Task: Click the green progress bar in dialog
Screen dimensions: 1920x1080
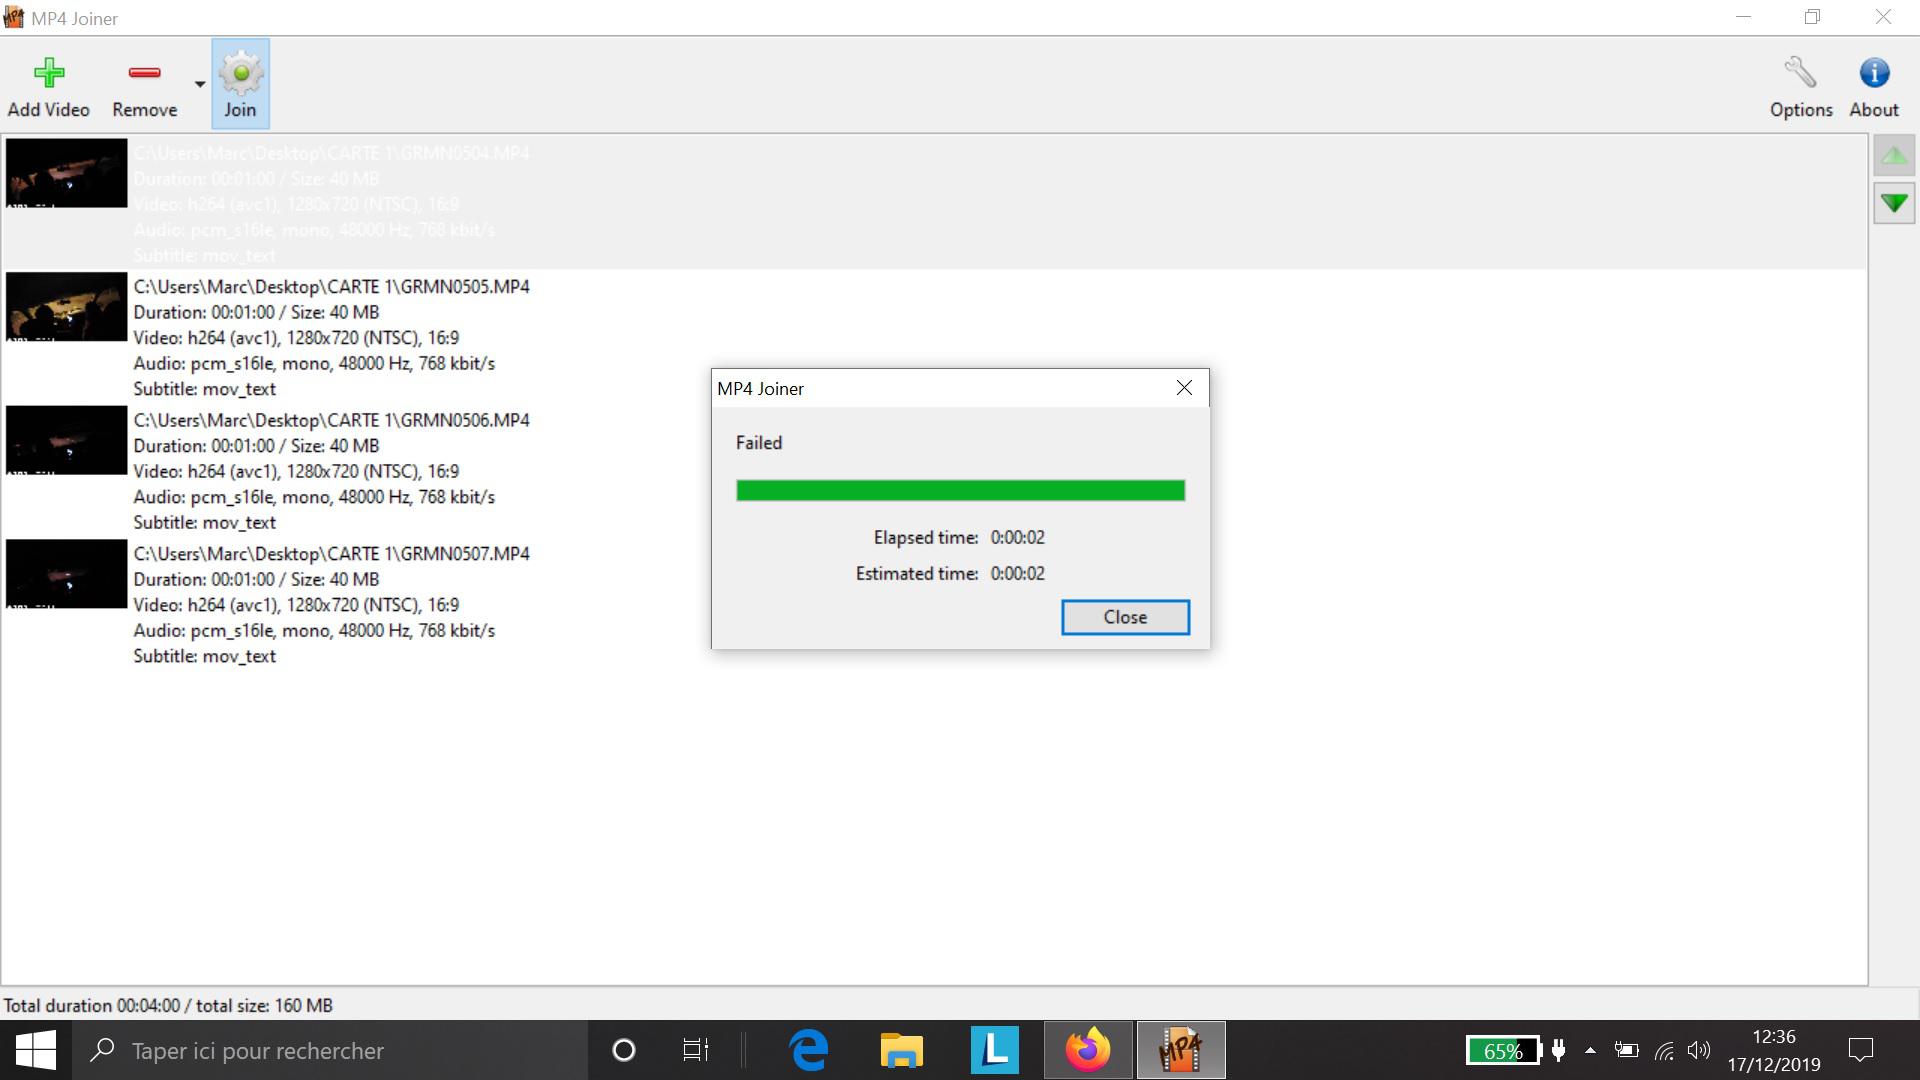Action: (x=960, y=490)
